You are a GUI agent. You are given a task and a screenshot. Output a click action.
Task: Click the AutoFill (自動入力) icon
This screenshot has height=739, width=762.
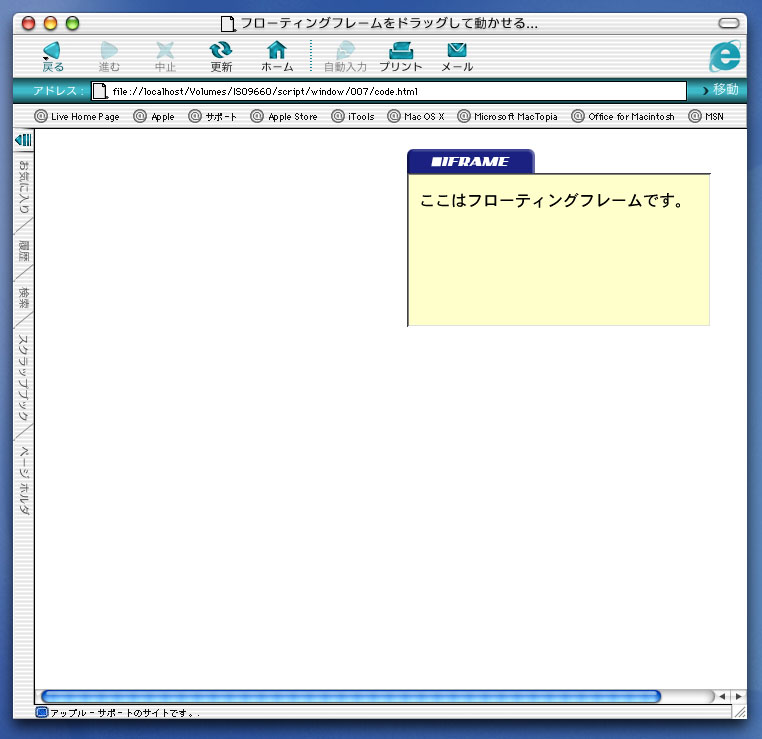(345, 51)
